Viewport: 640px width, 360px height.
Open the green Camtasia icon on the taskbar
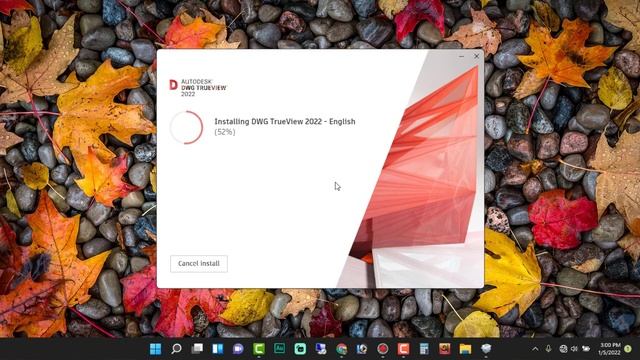[259, 349]
